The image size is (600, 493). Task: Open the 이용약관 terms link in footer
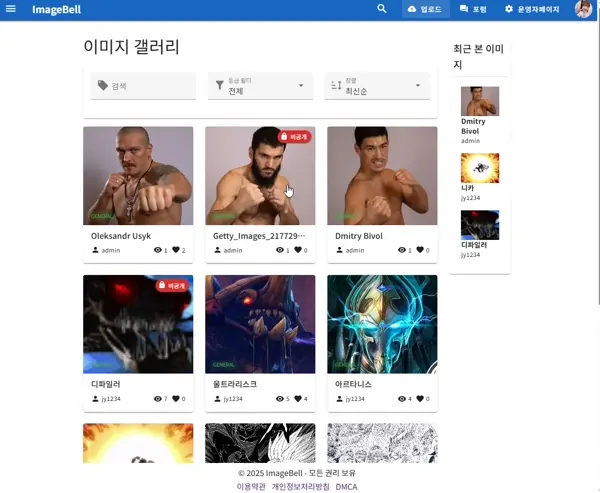pyautogui.click(x=251, y=486)
